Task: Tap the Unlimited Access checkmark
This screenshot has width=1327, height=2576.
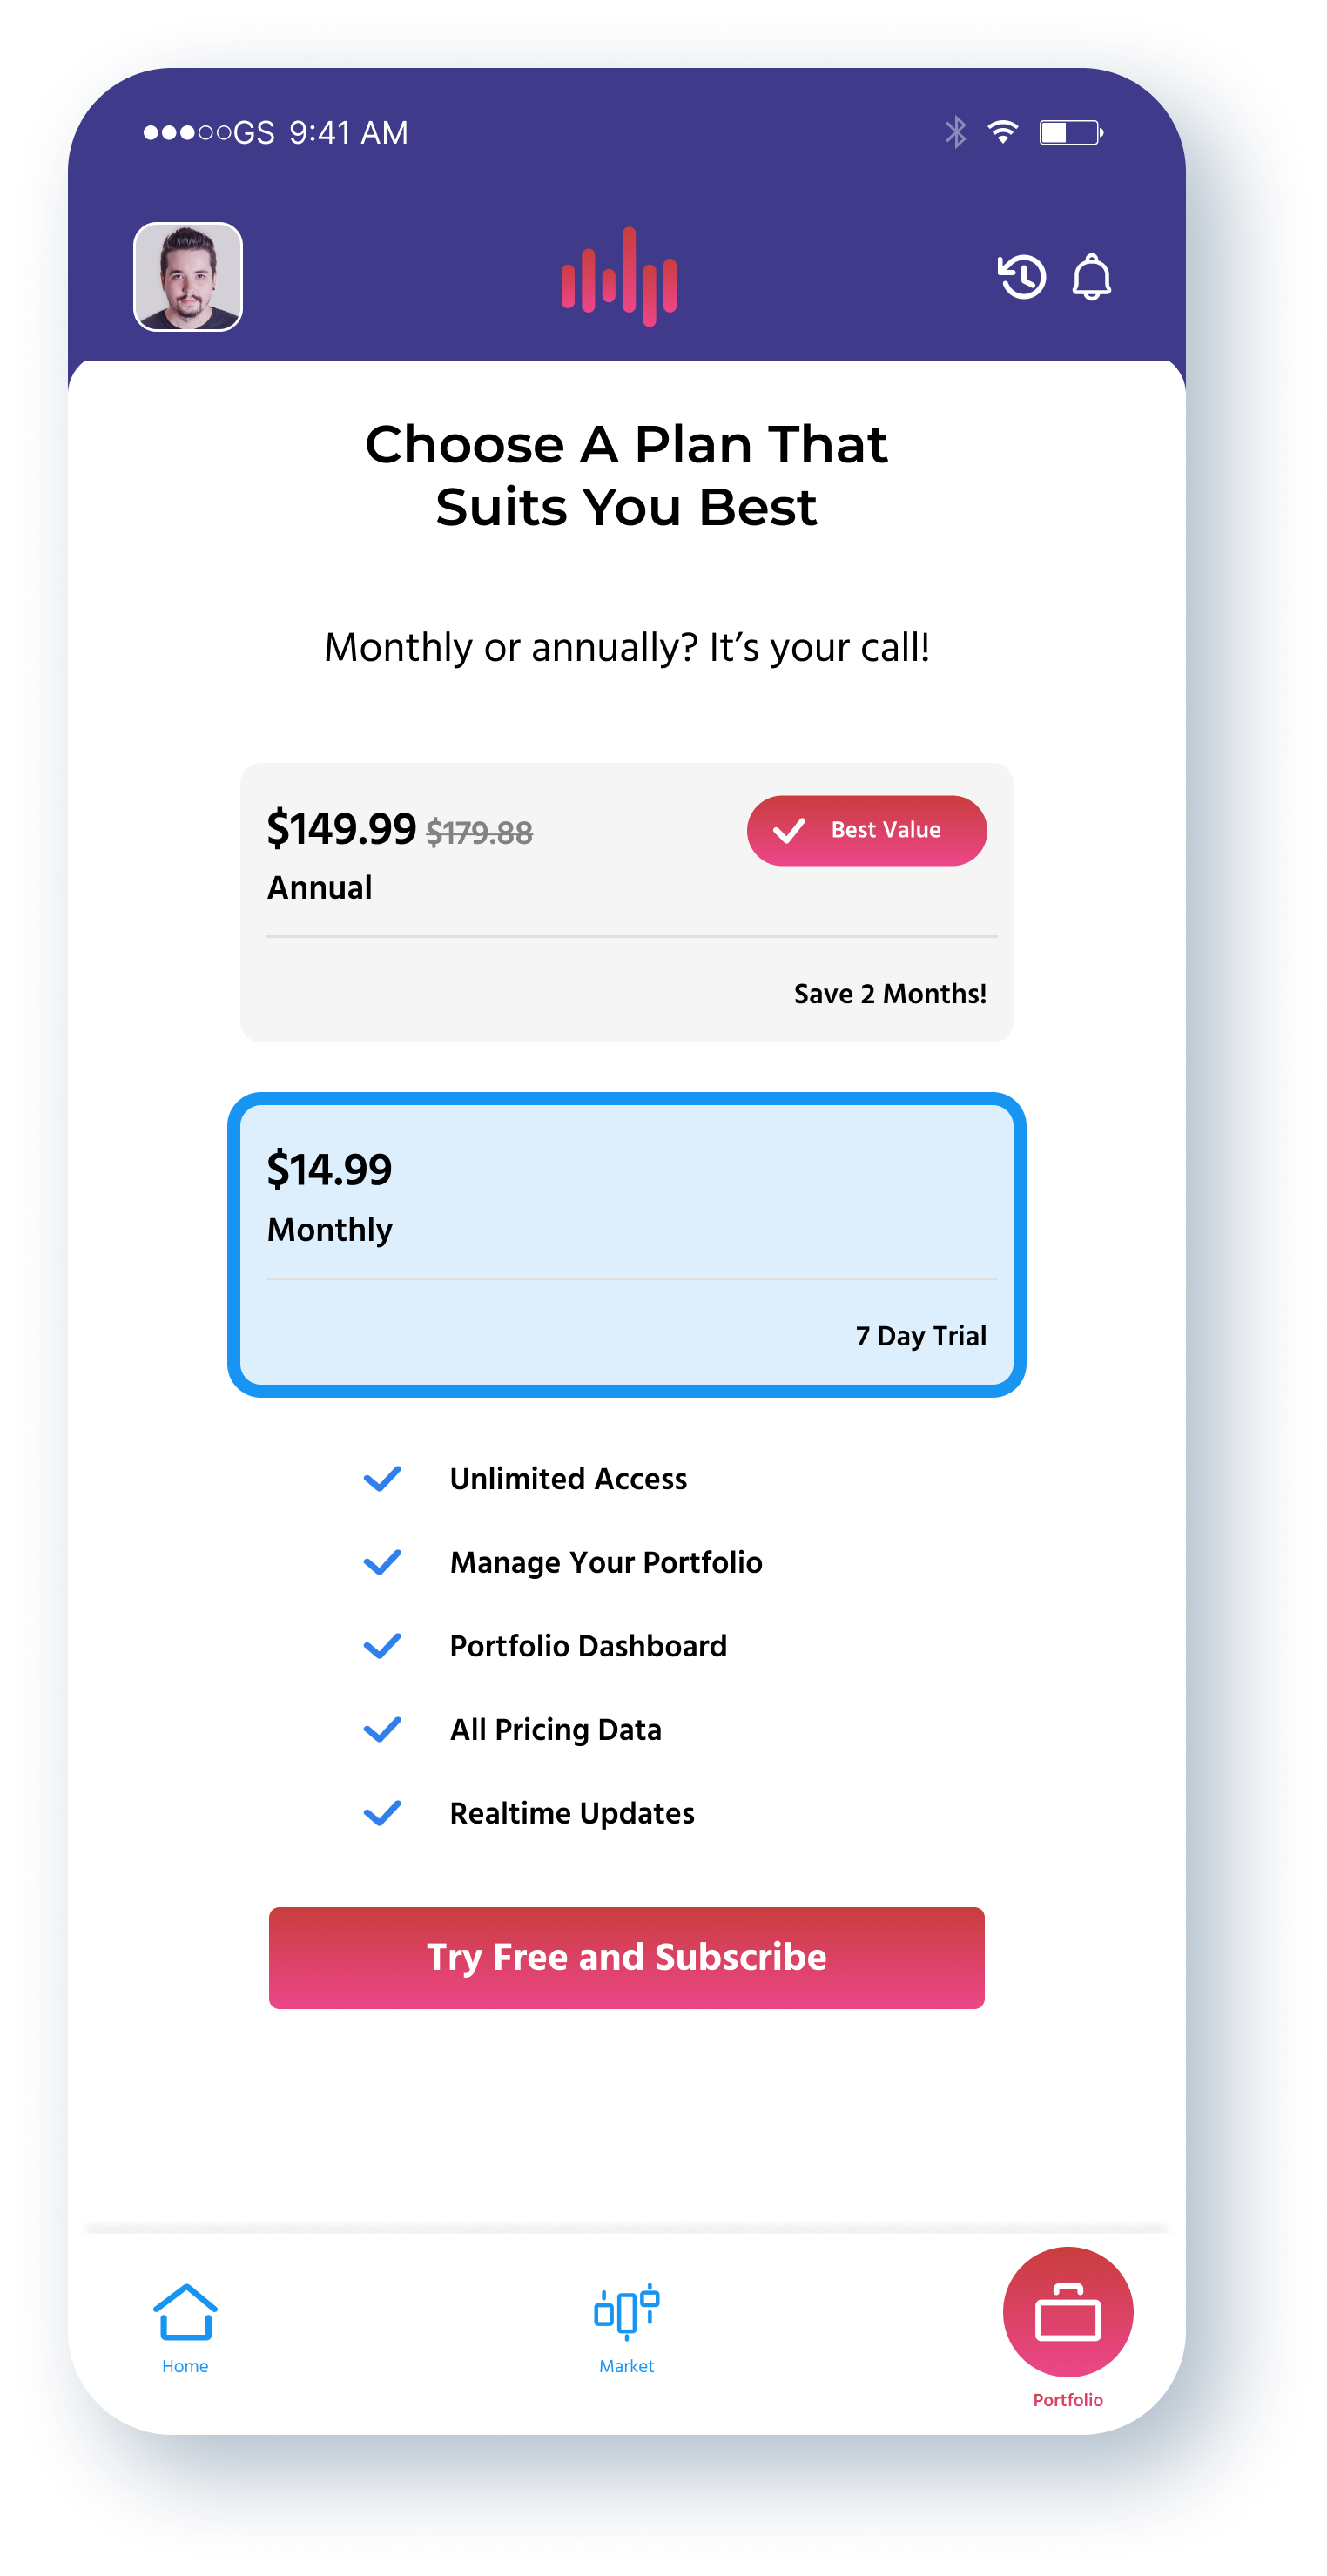Action: click(x=382, y=1478)
